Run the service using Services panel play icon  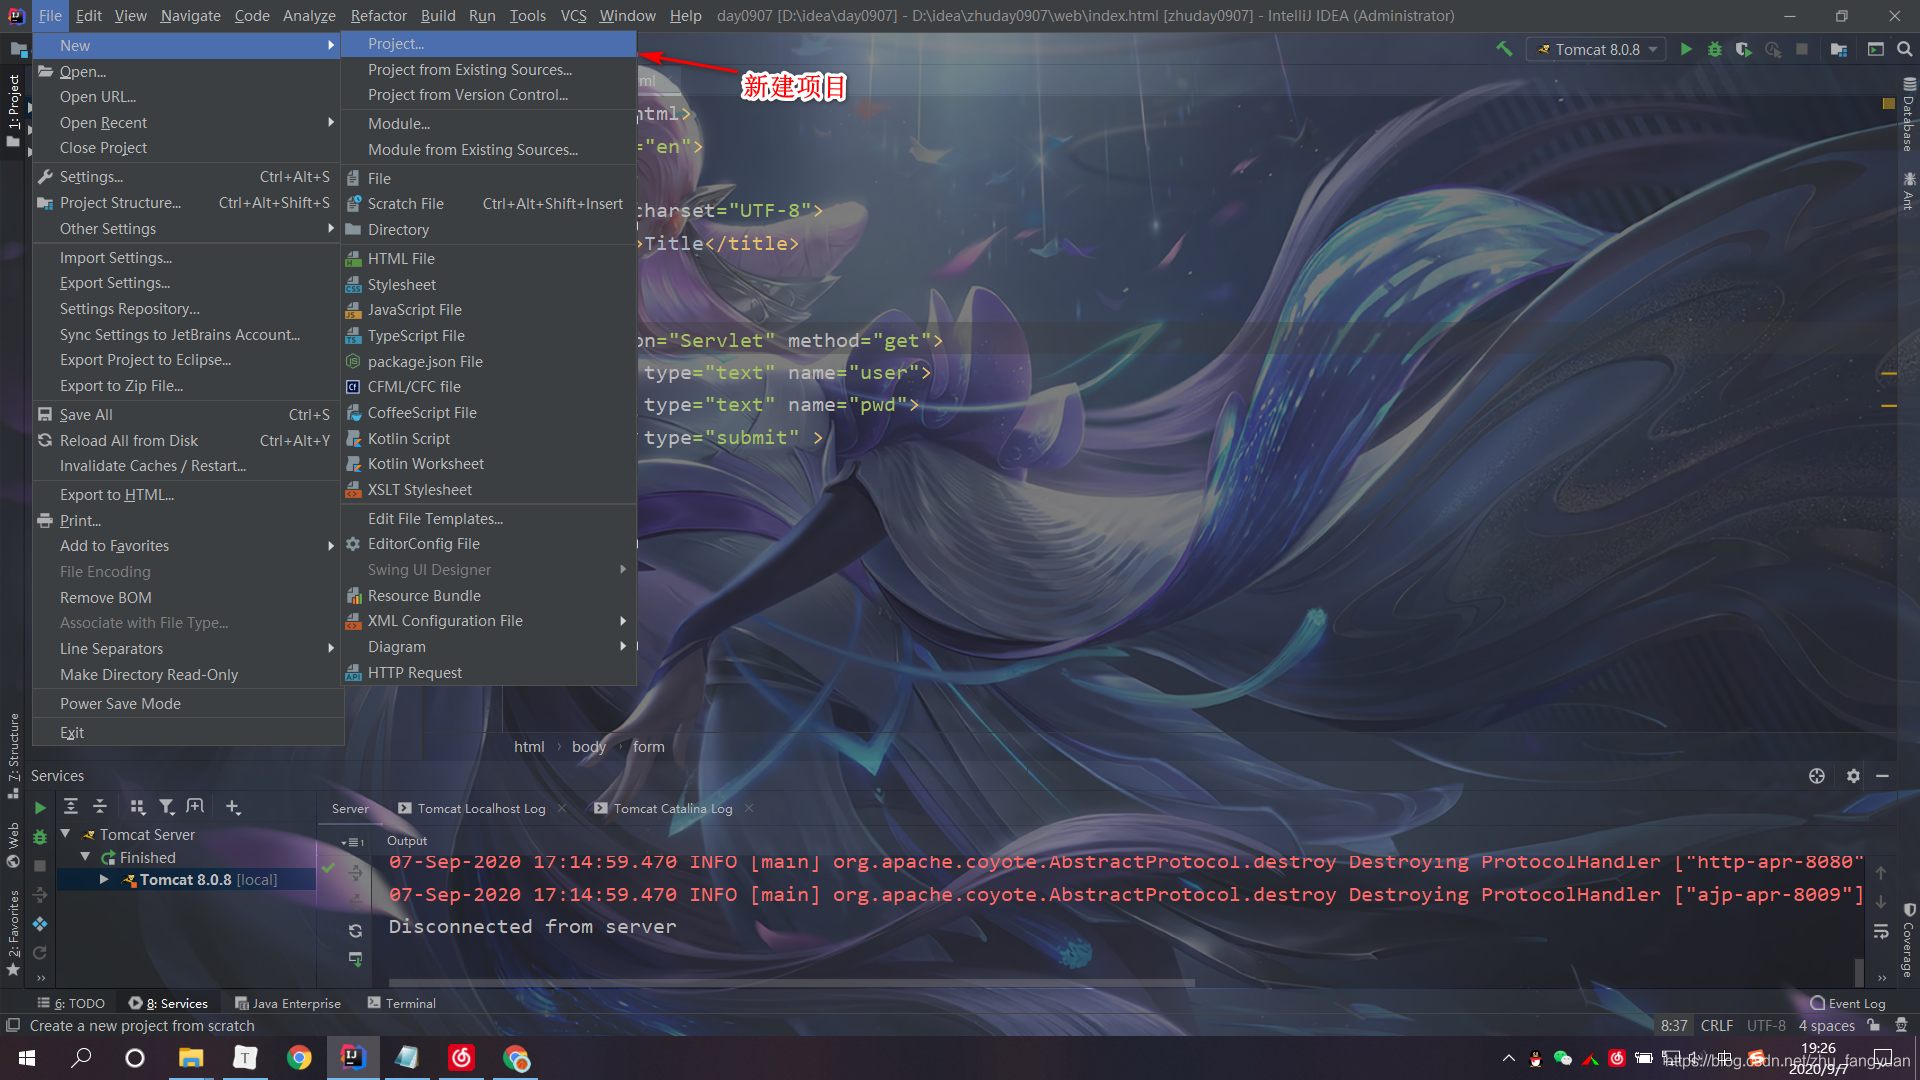(40, 807)
